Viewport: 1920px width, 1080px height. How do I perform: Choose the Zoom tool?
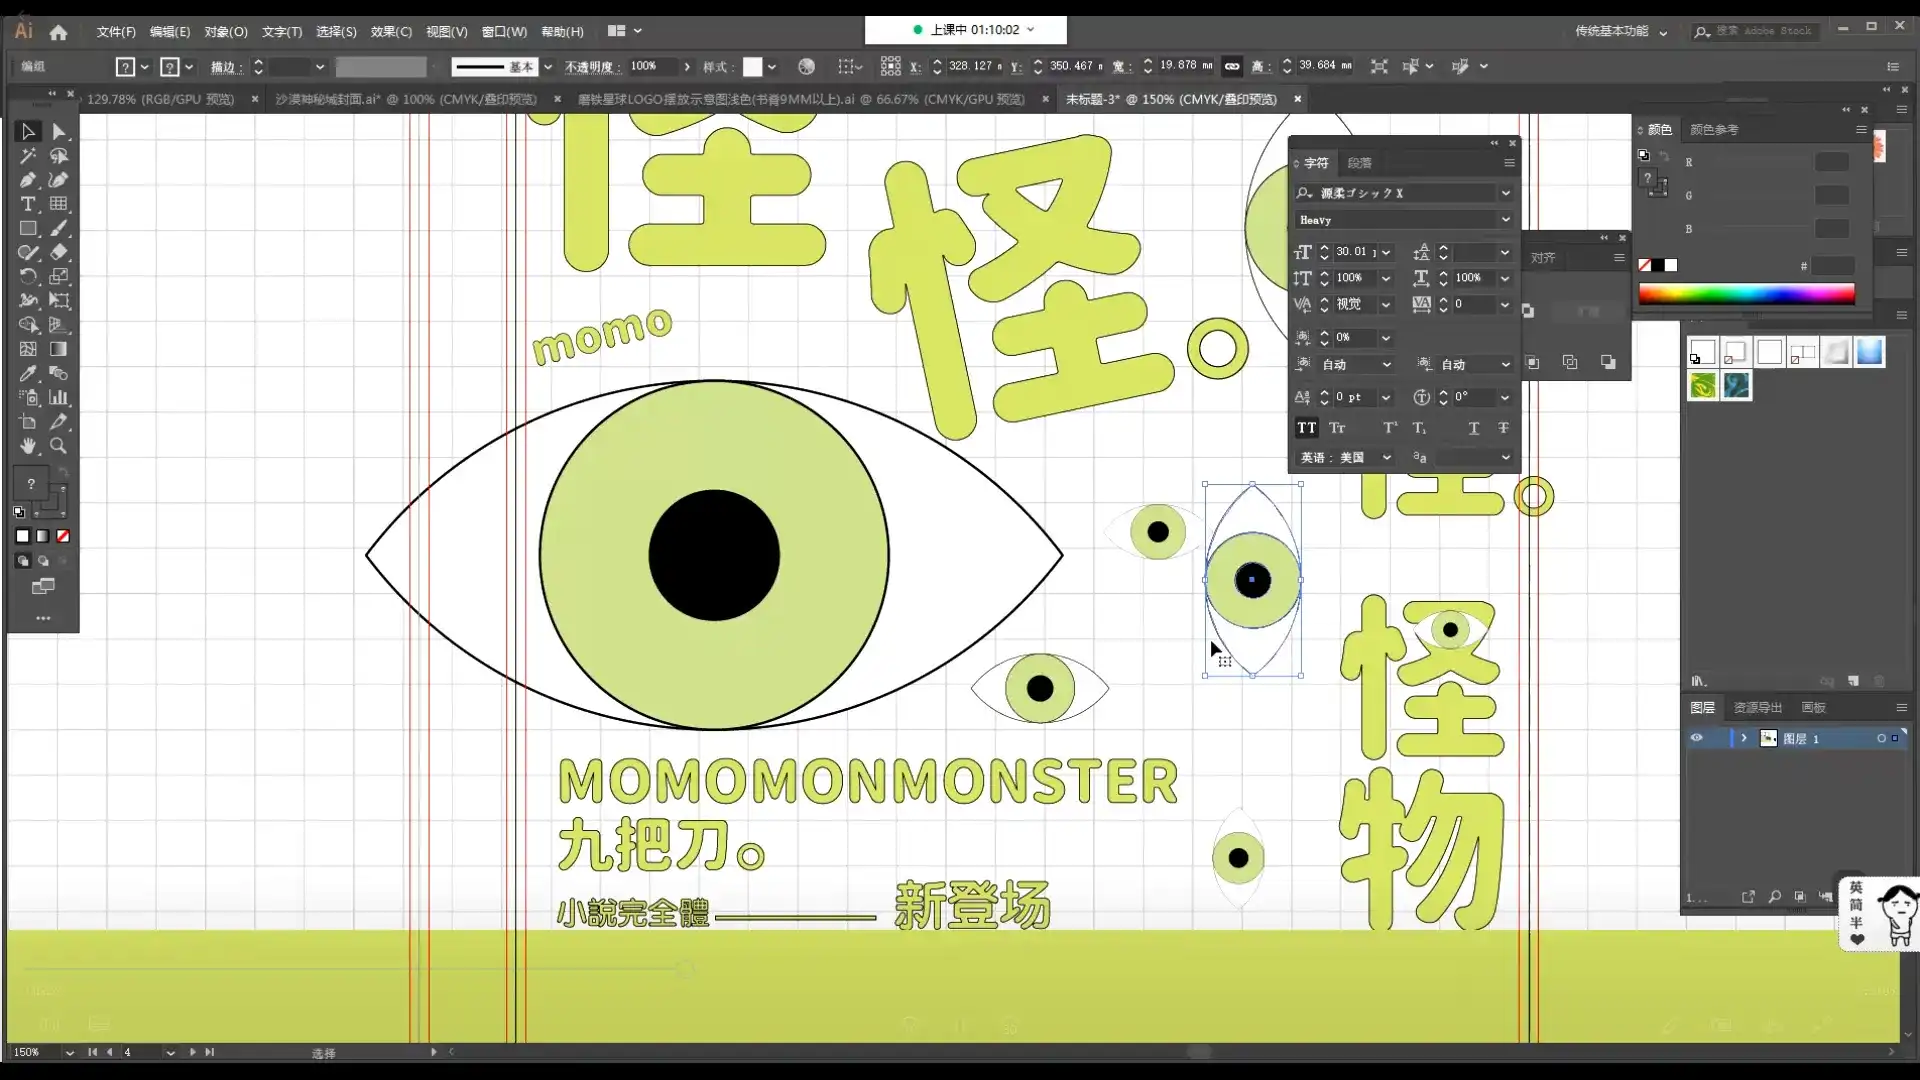pos(59,446)
